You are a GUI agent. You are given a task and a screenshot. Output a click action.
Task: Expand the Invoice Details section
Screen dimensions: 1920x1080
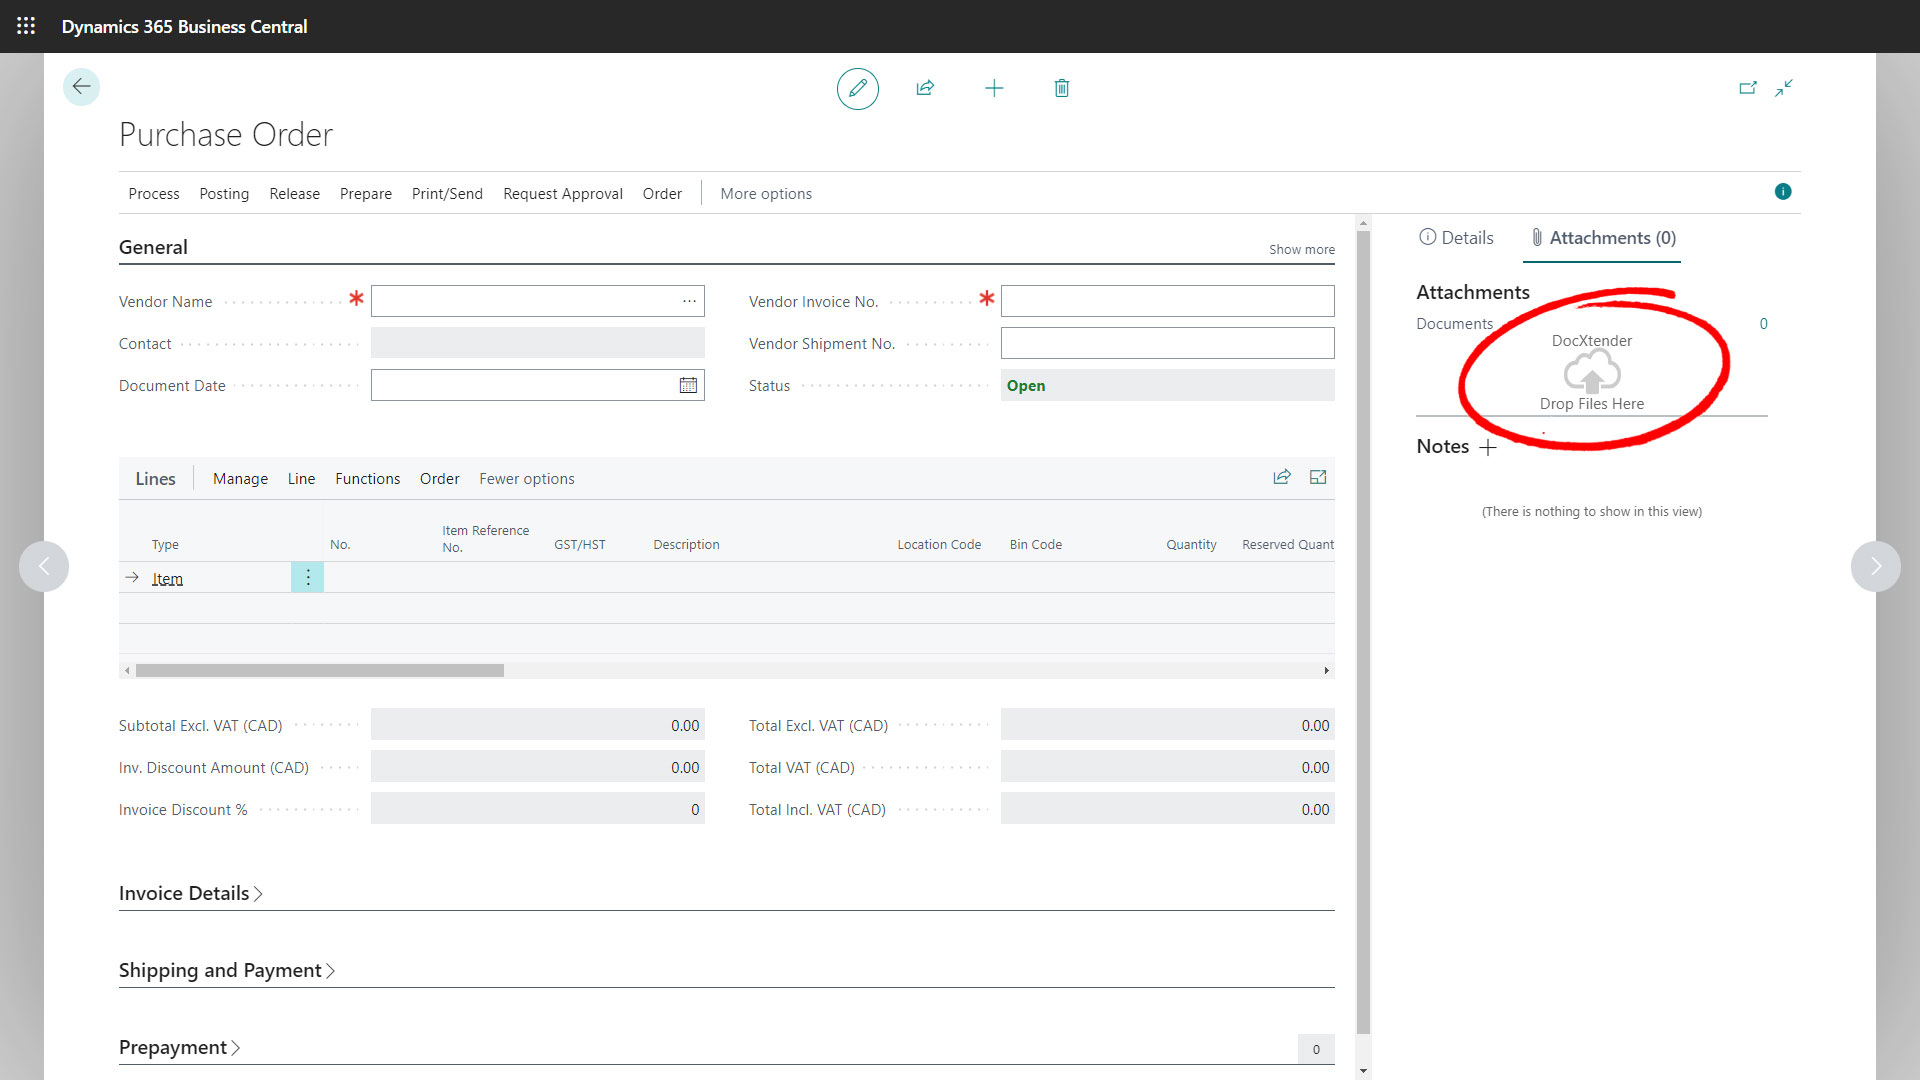click(x=190, y=893)
